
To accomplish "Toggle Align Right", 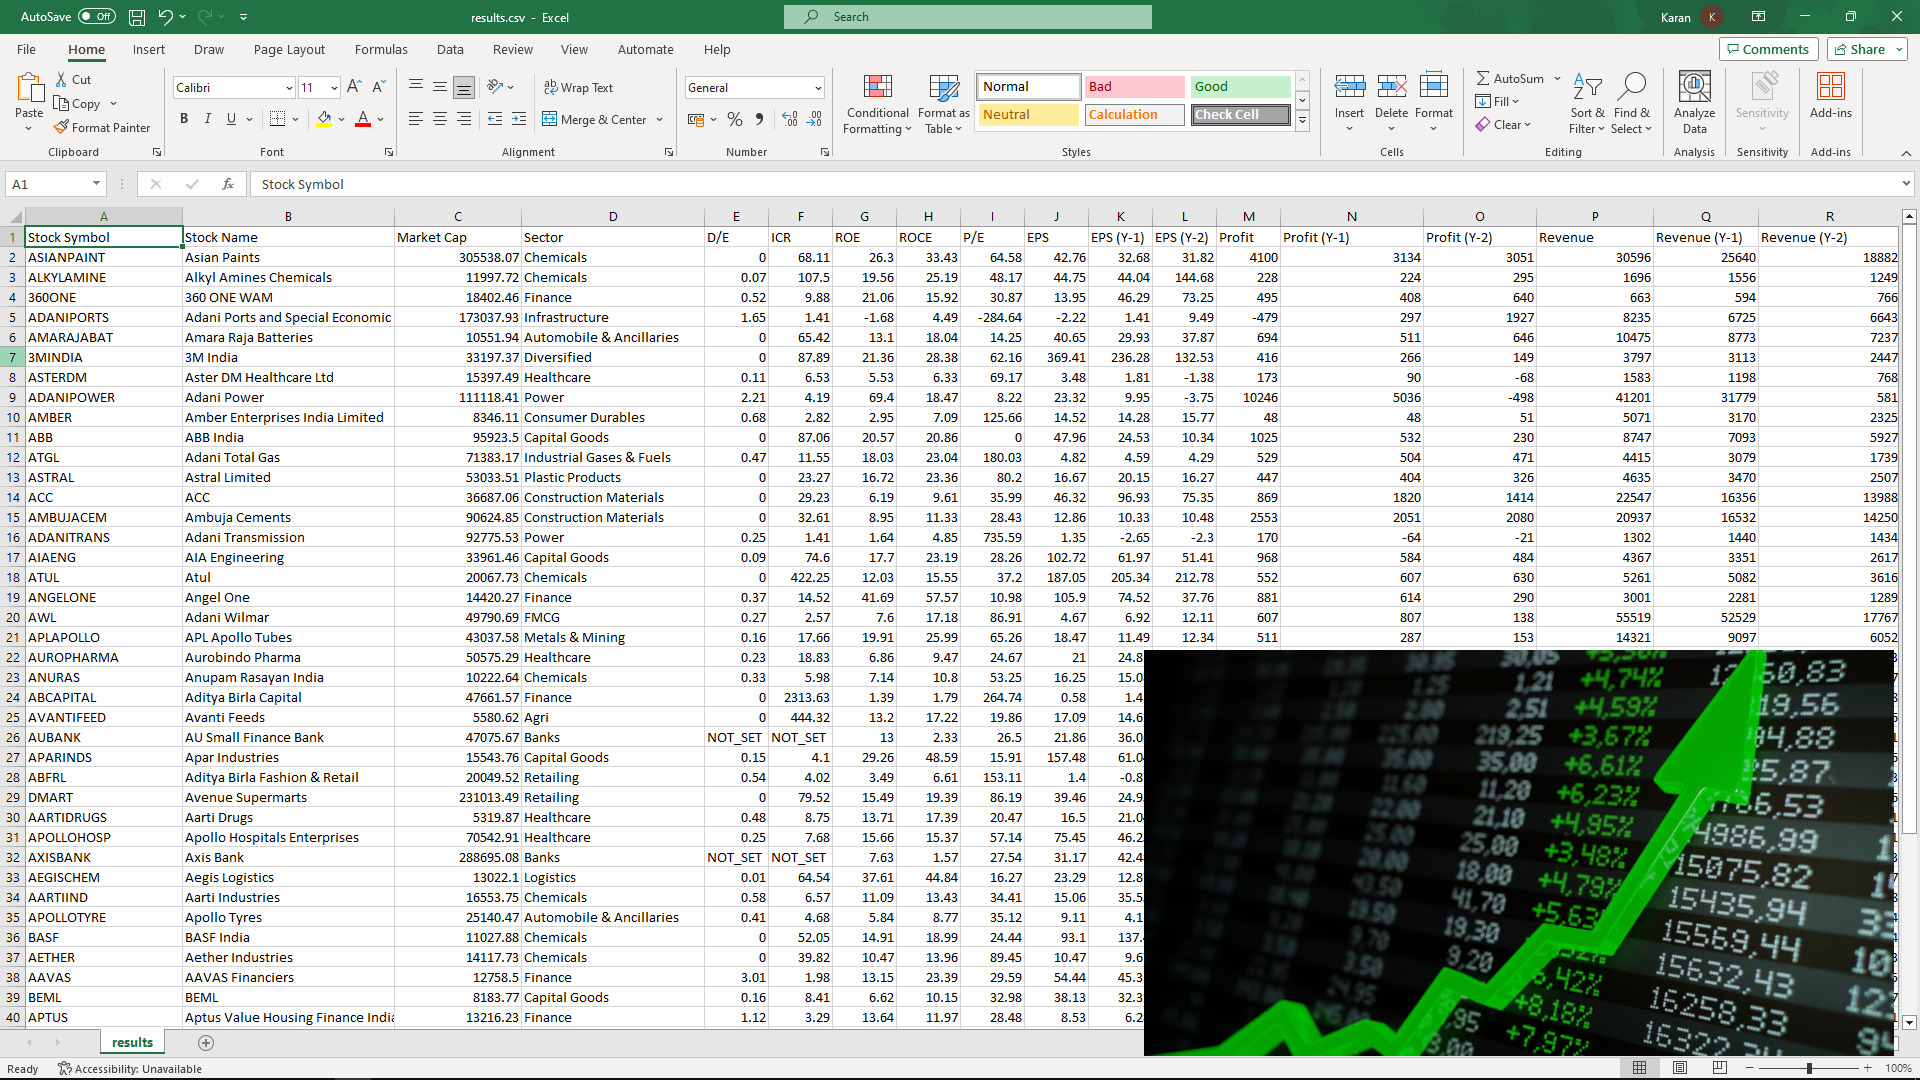I will coord(464,119).
